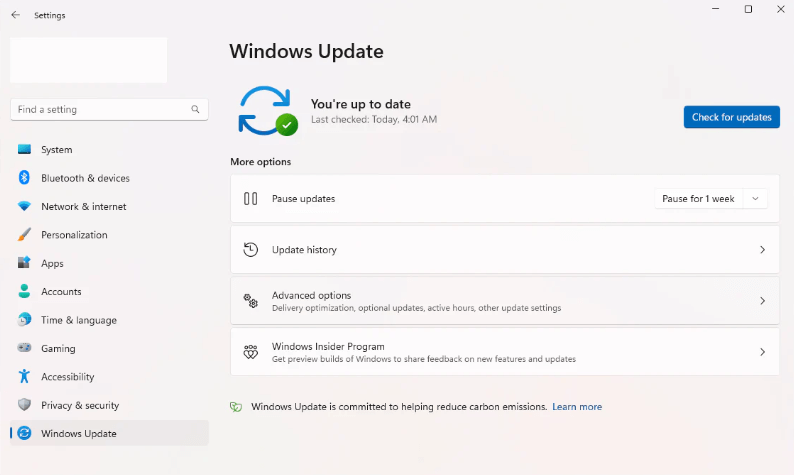Click the Personalization paintbrush icon

pyautogui.click(x=24, y=234)
